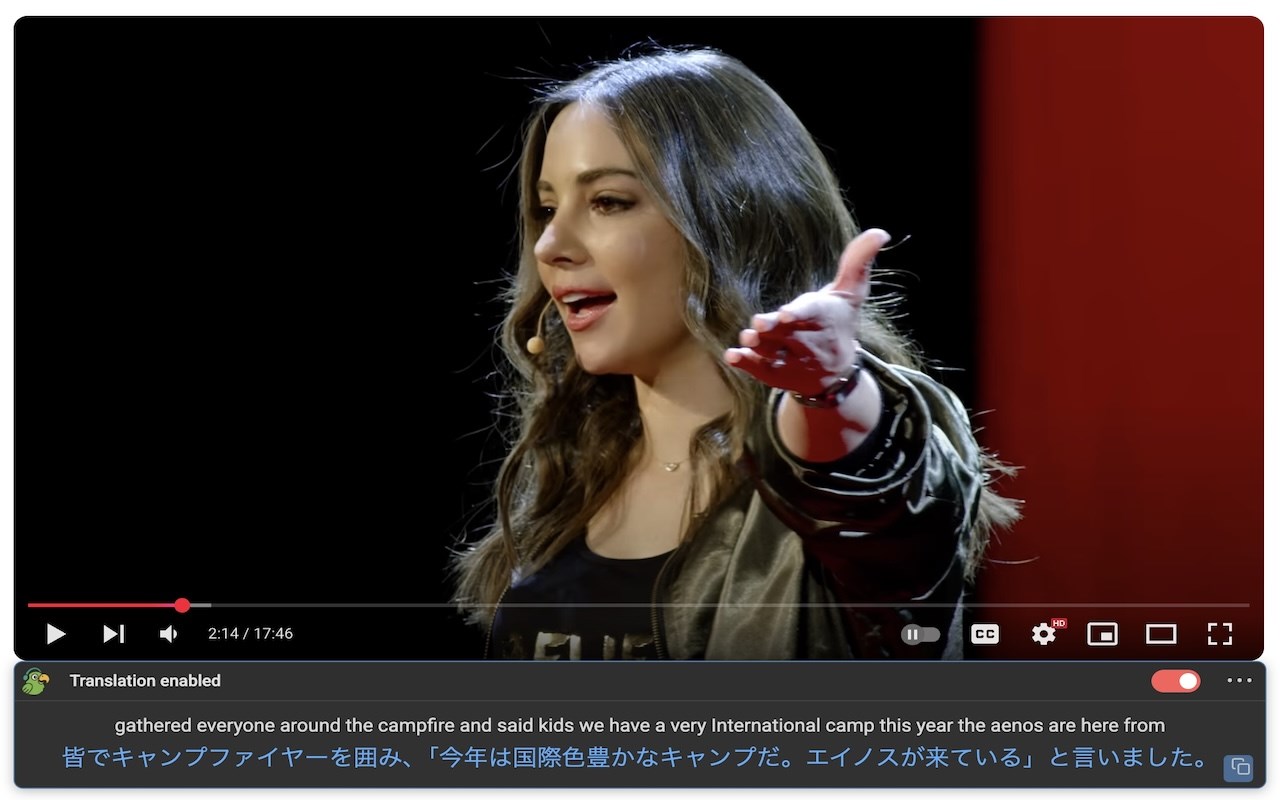Click the parrot extension logo
1280x800 pixels.
35,681
